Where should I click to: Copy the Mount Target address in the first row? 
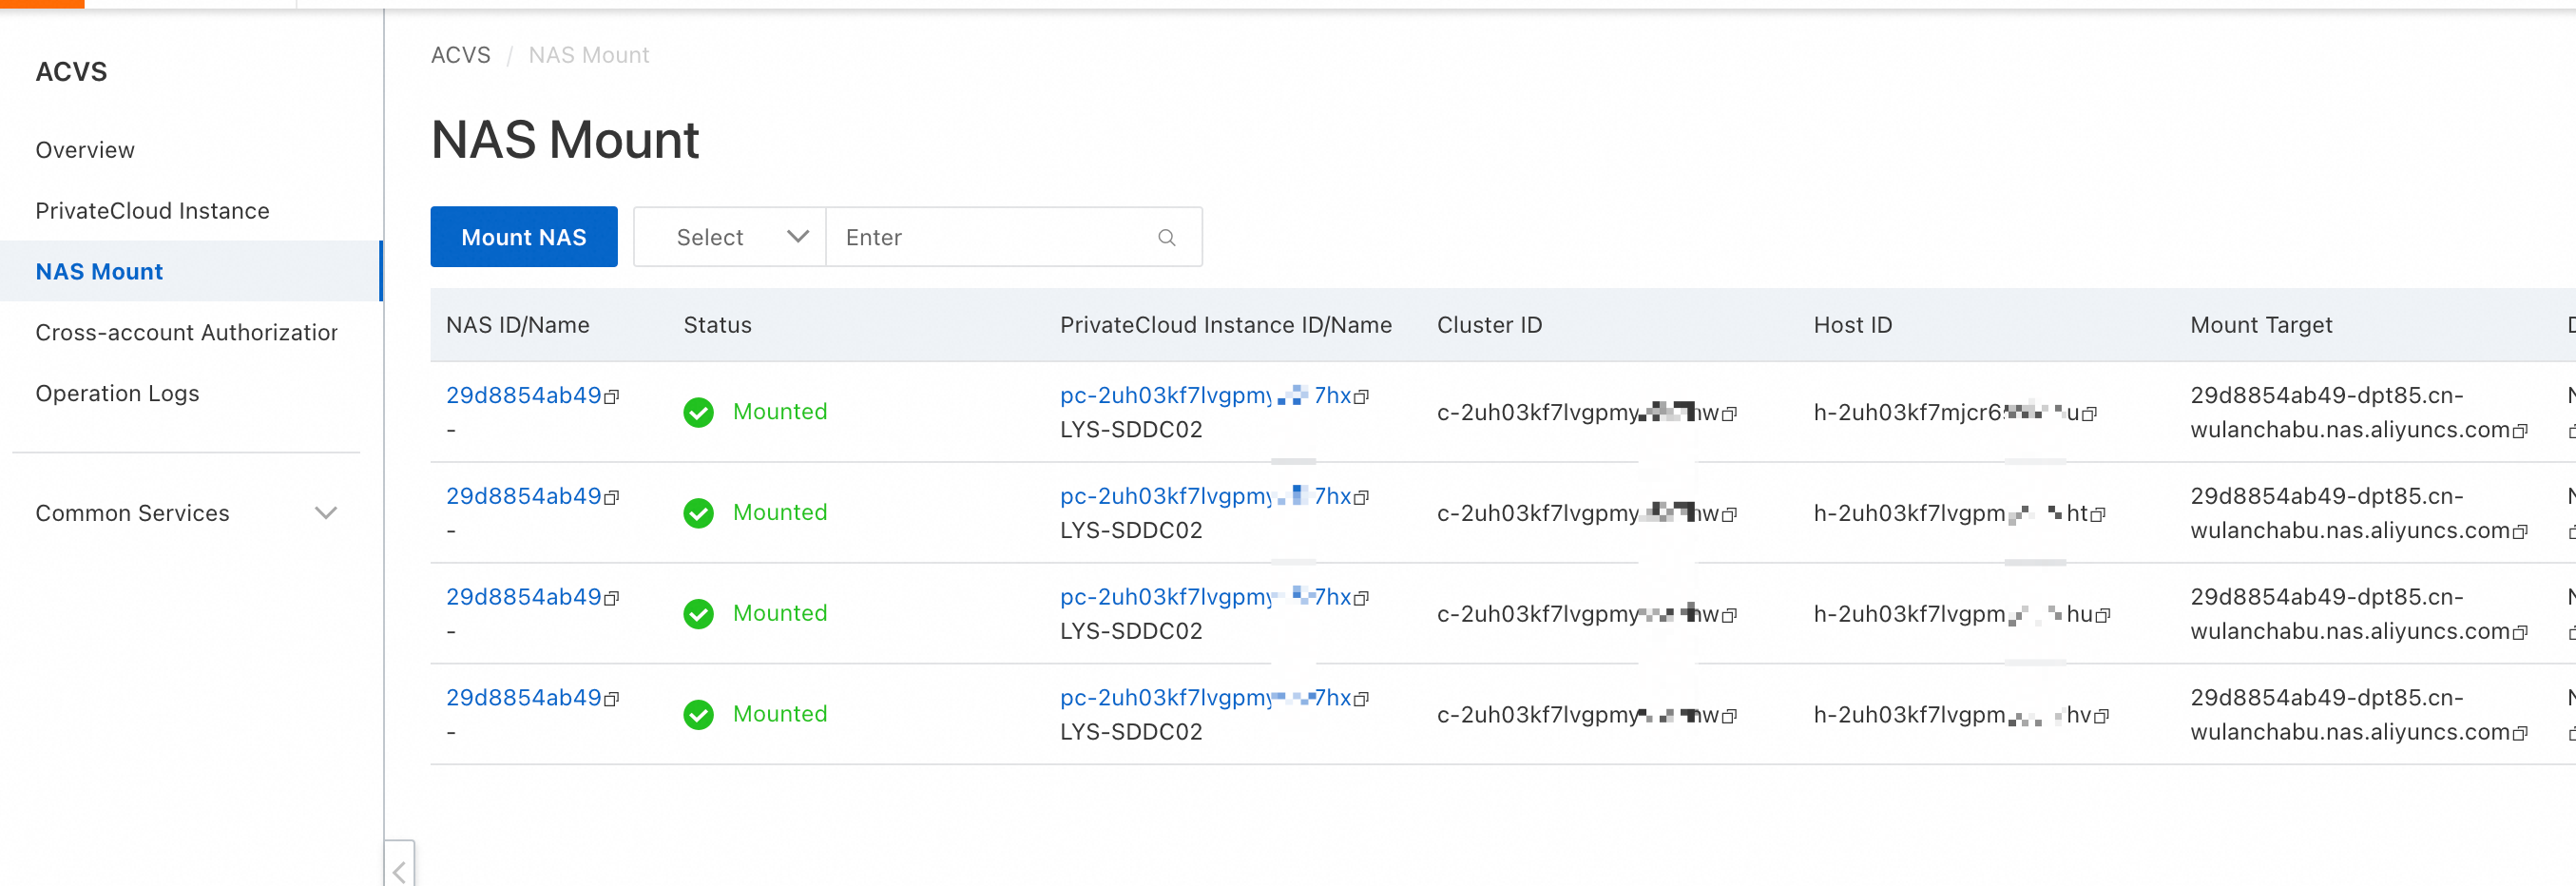[x=2521, y=431]
